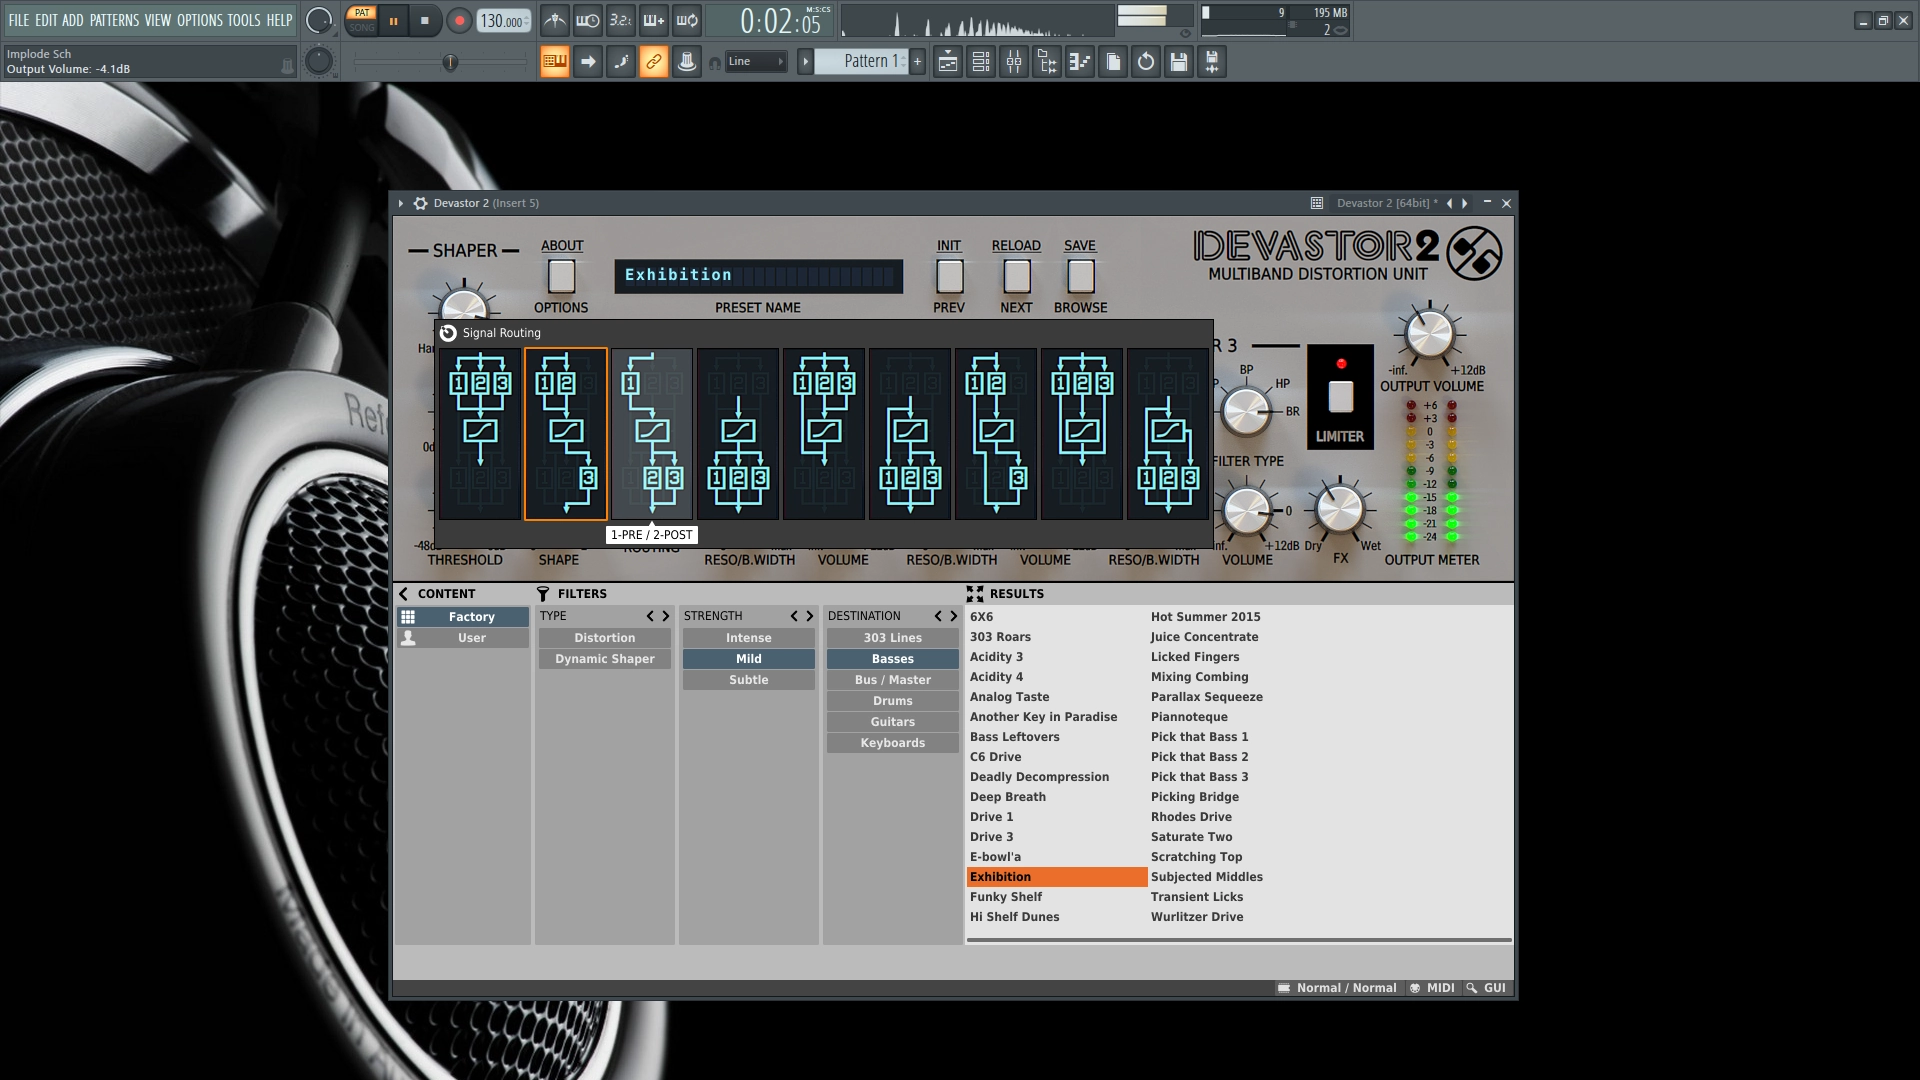Select Factory content category
The height and width of the screenshot is (1080, 1920).
point(463,617)
